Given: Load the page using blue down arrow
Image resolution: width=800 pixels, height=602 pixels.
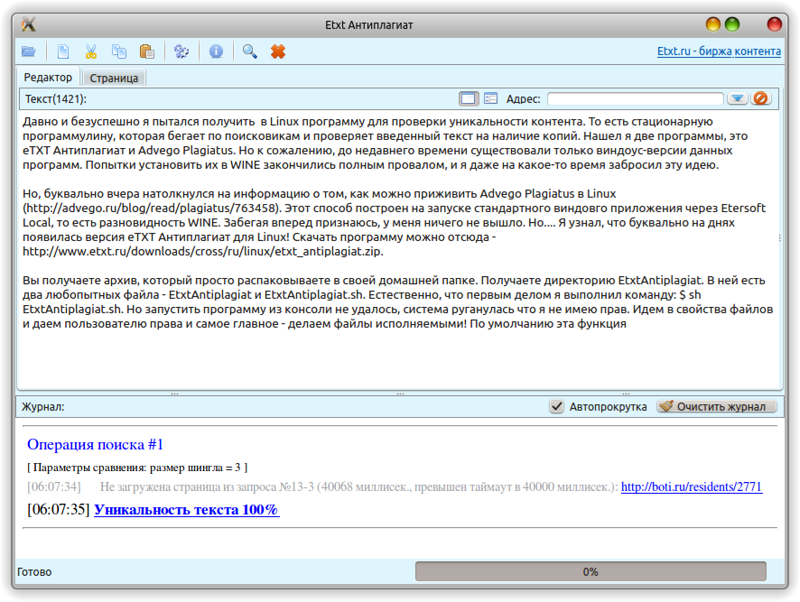Looking at the screenshot, I should tap(737, 98).
